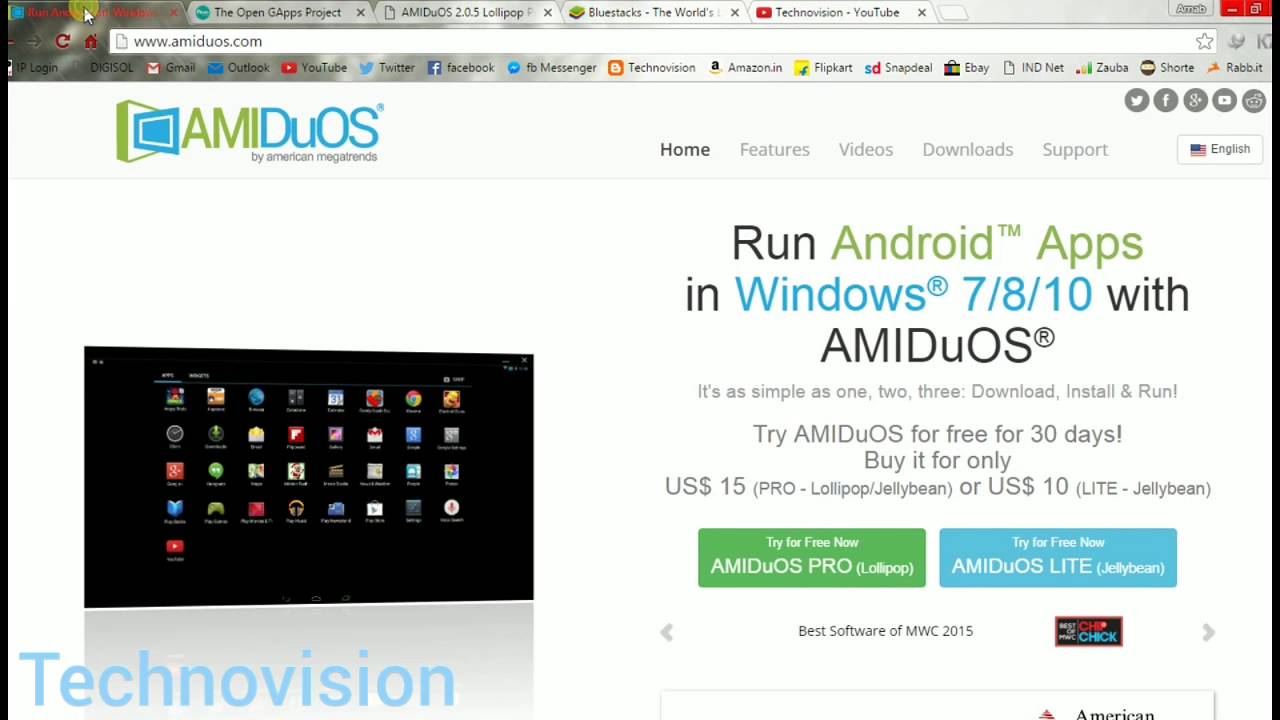Show previous award with left arrow
This screenshot has height=720, width=1280.
pos(667,632)
